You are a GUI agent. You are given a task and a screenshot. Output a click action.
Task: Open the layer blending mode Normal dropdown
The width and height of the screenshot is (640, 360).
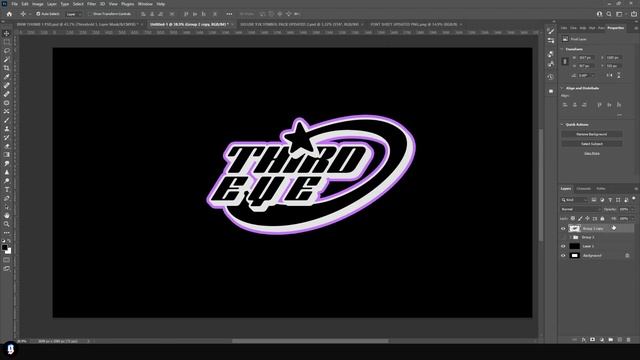click(x=580, y=209)
